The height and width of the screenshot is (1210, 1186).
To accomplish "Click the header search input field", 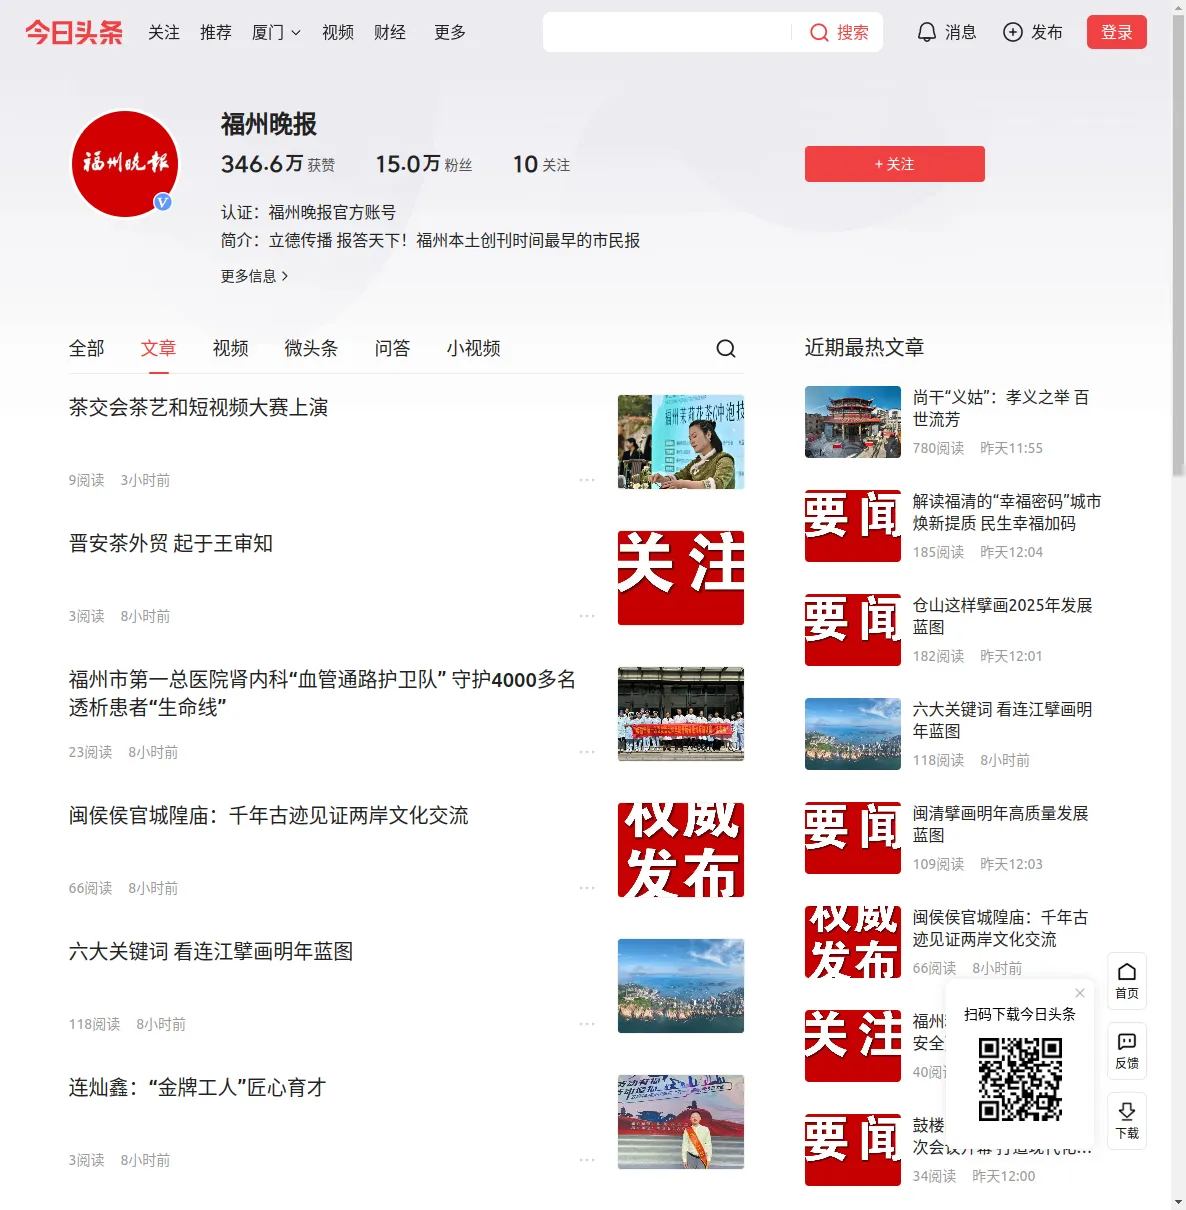I will pos(667,32).
